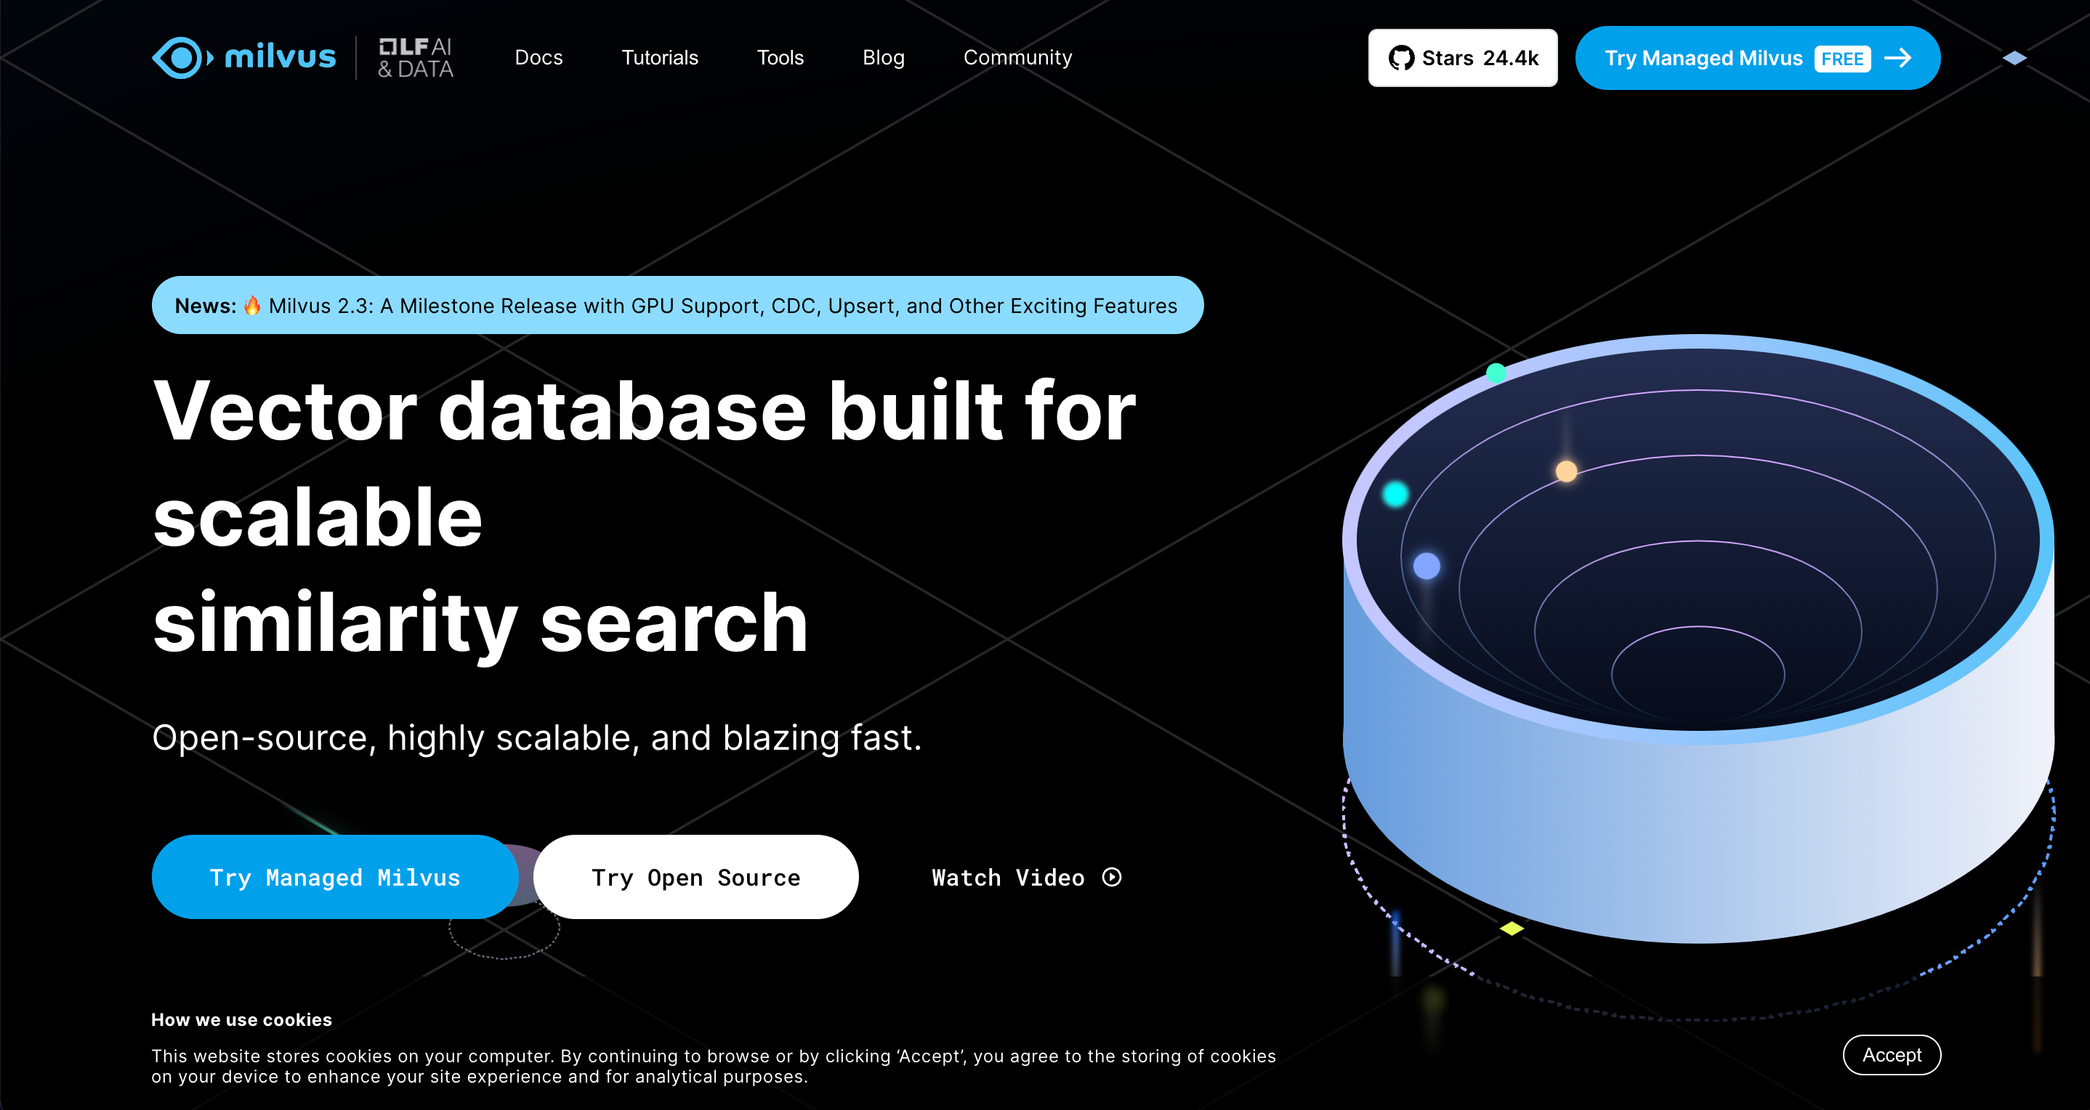Click the arrow icon in header button
Viewport: 2090px width, 1110px height.
[x=1898, y=58]
